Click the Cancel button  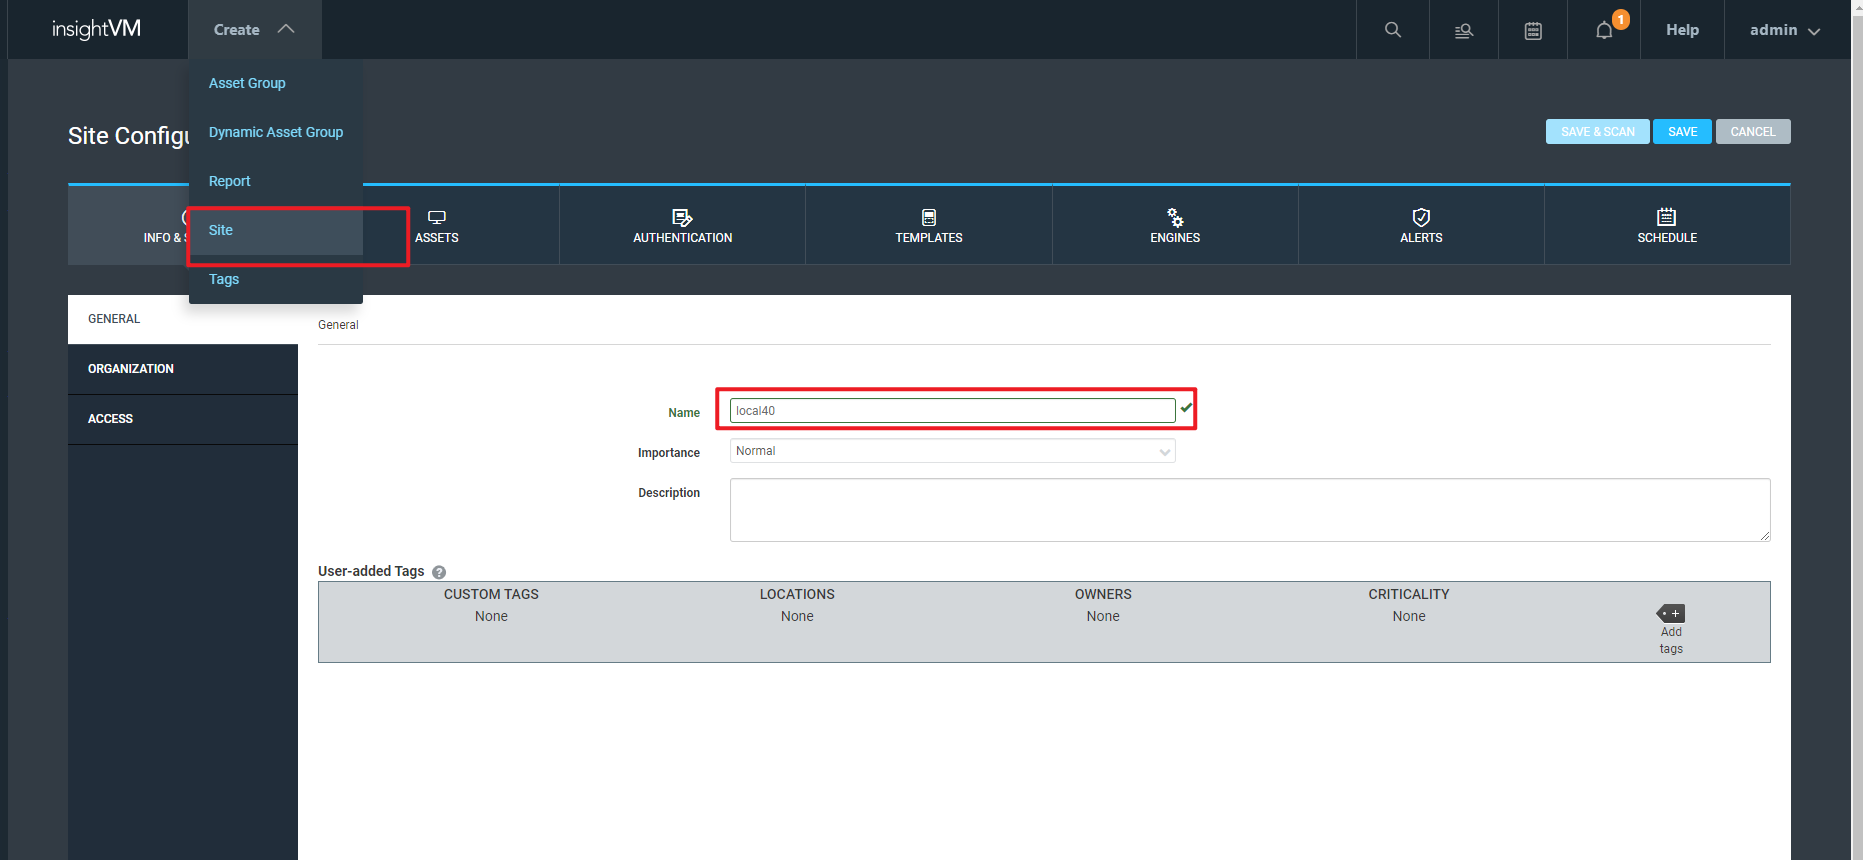point(1753,131)
